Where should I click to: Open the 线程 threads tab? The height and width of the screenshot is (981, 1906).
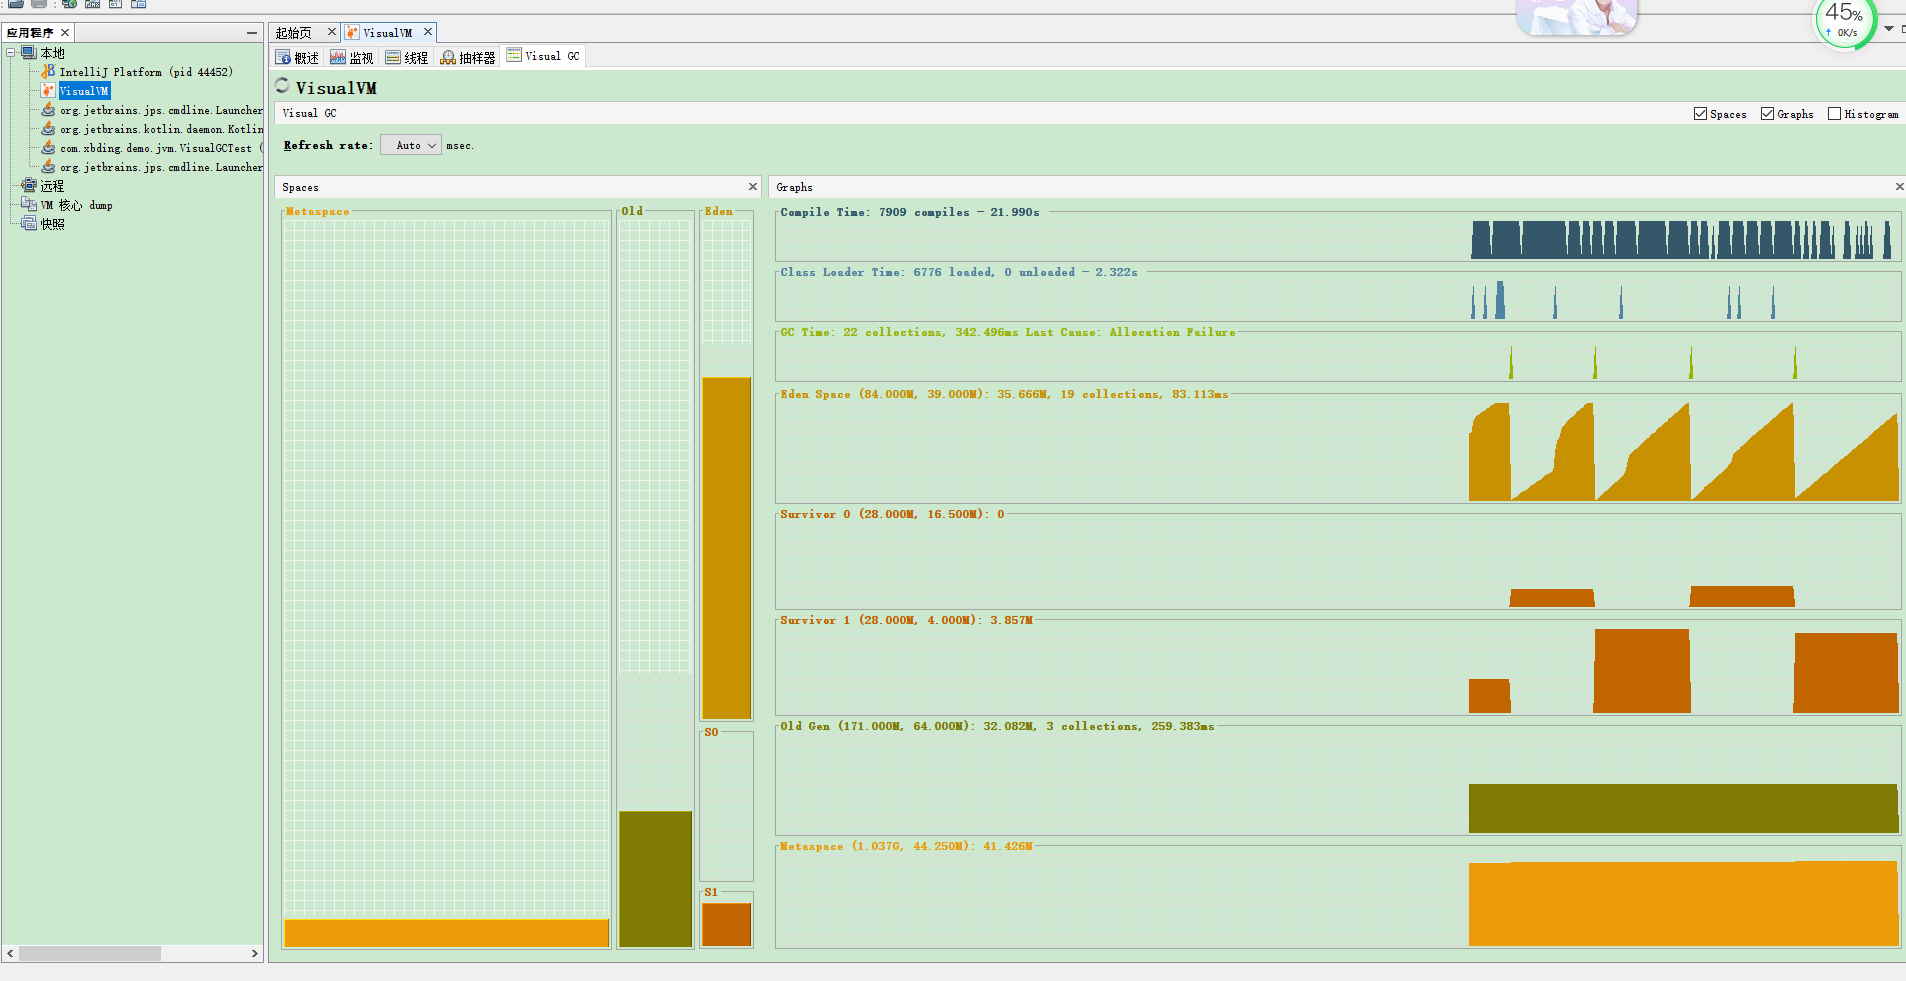pyautogui.click(x=407, y=58)
